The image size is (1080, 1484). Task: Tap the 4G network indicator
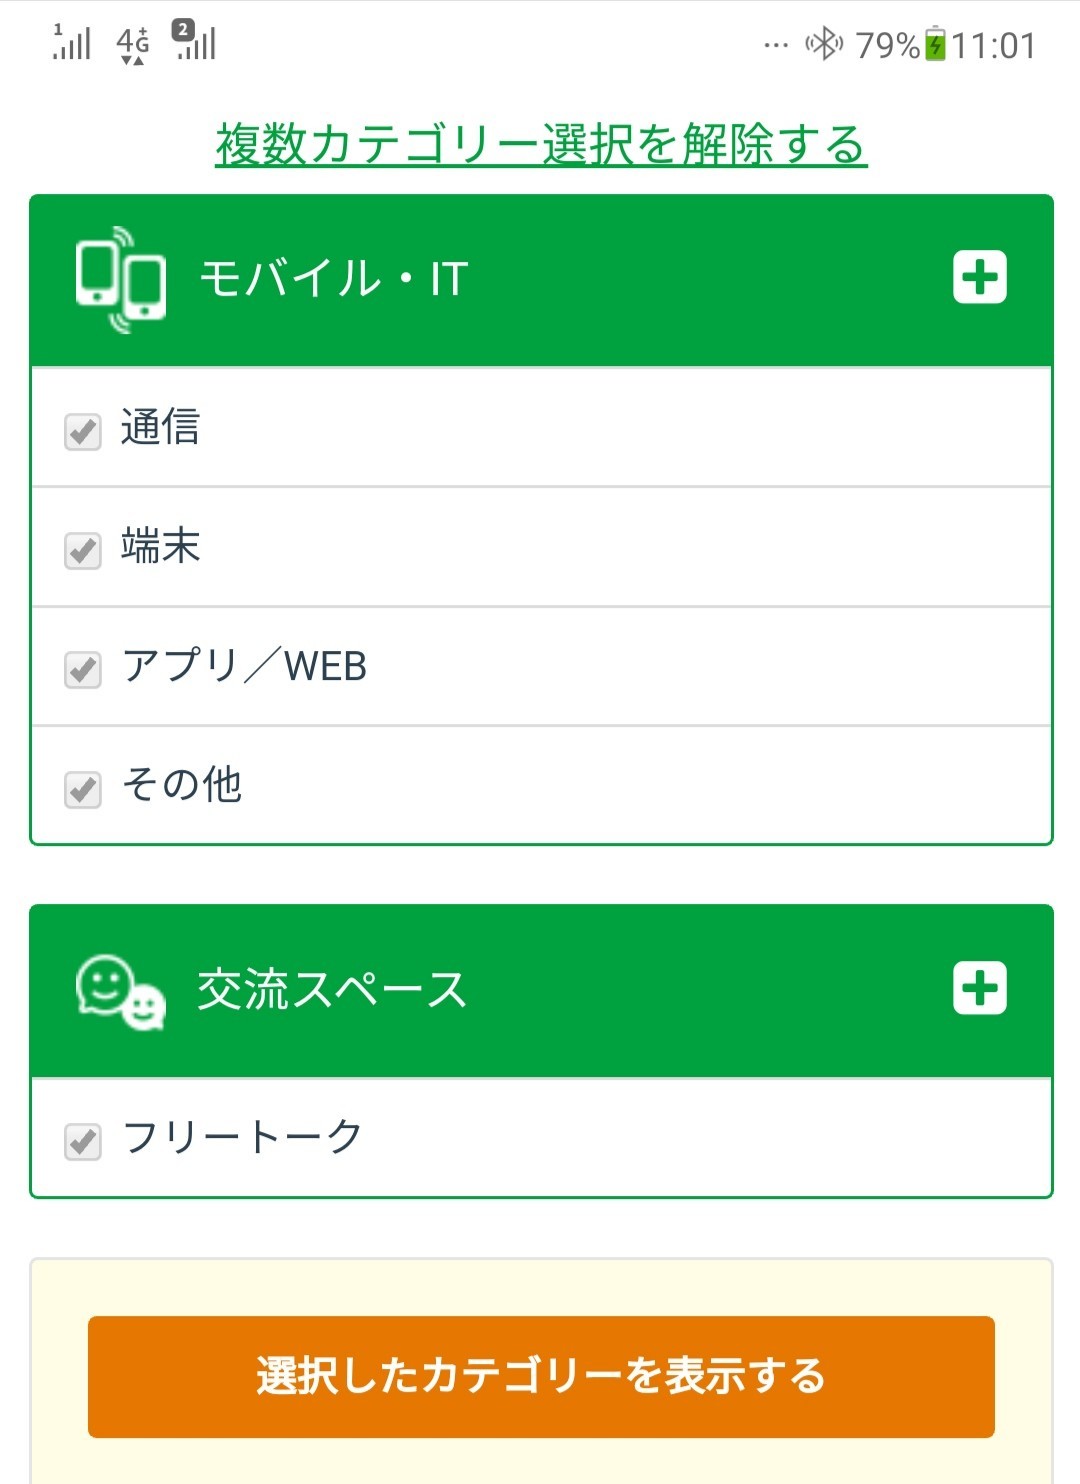pos(133,45)
